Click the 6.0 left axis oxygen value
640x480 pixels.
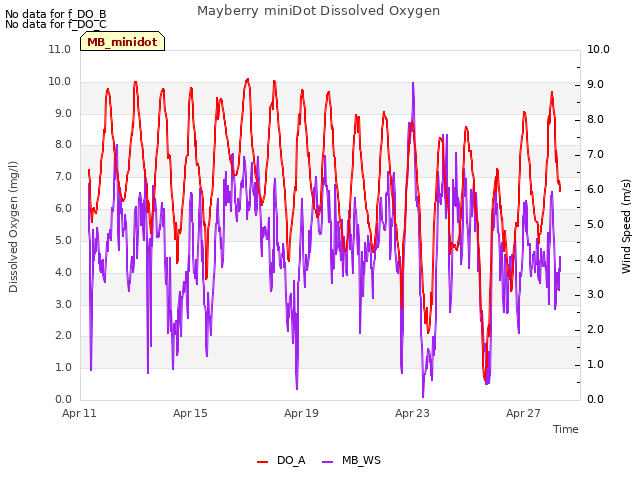64,208
